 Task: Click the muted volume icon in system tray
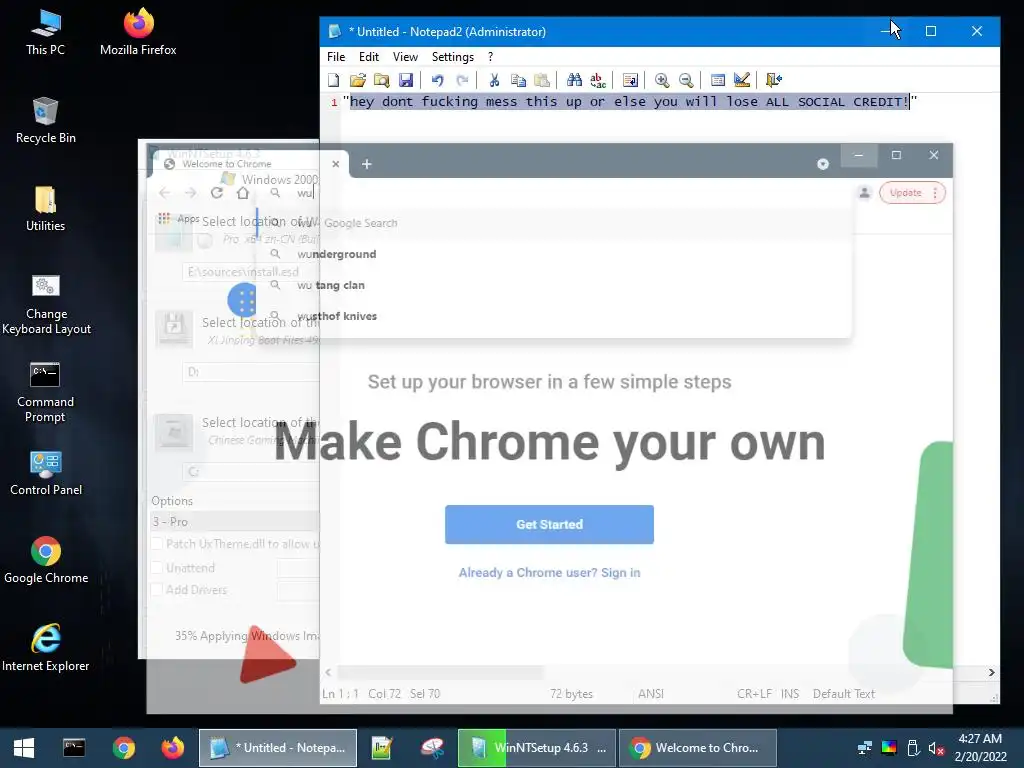[x=936, y=748]
